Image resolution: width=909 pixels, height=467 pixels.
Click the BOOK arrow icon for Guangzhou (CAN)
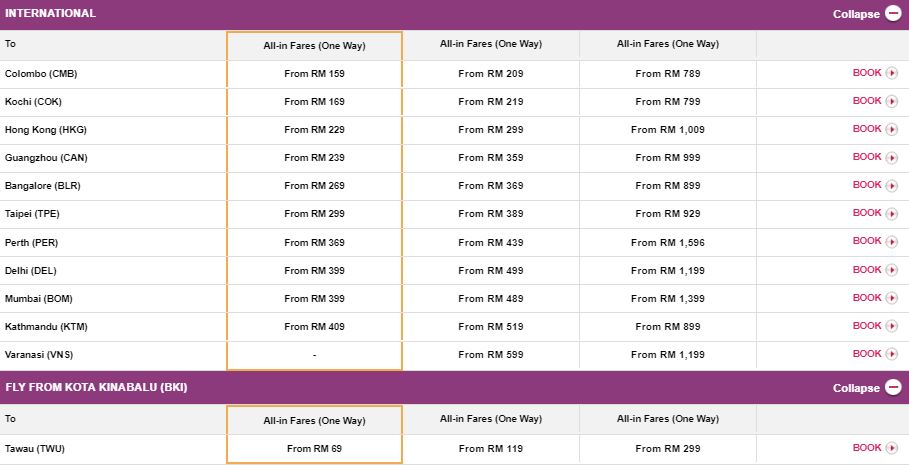click(x=892, y=157)
